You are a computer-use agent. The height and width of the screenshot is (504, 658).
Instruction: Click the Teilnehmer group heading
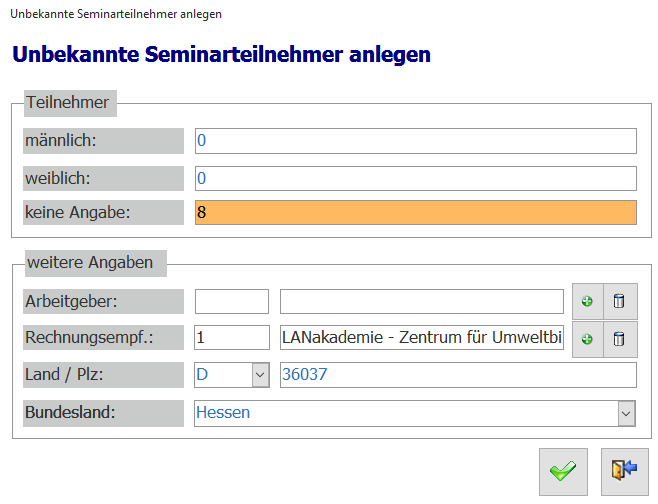tap(68, 101)
